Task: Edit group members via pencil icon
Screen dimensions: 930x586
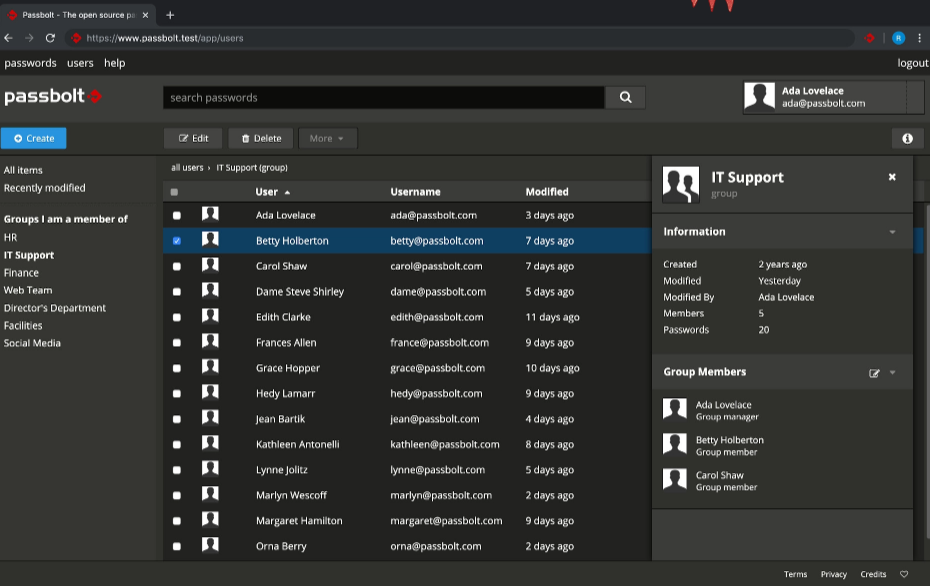Action: click(x=874, y=373)
